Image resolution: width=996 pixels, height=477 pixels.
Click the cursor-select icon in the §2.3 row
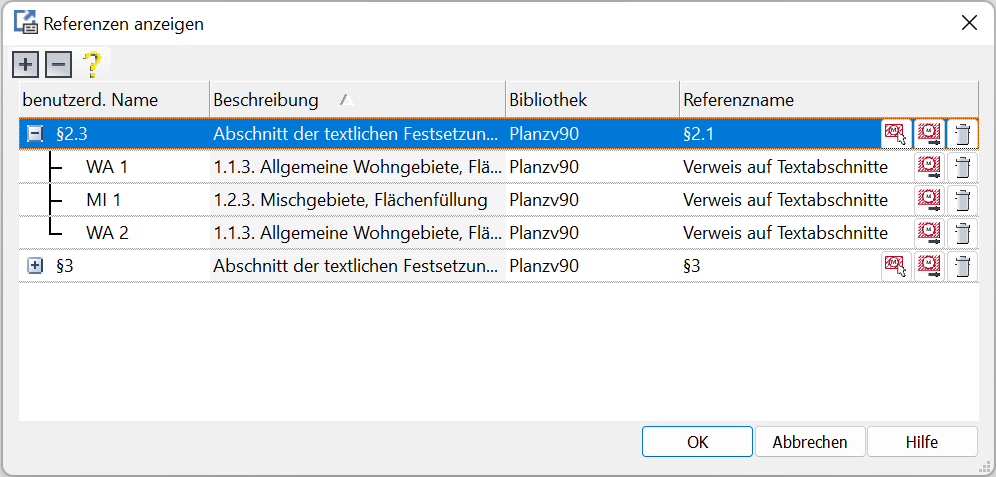[896, 134]
